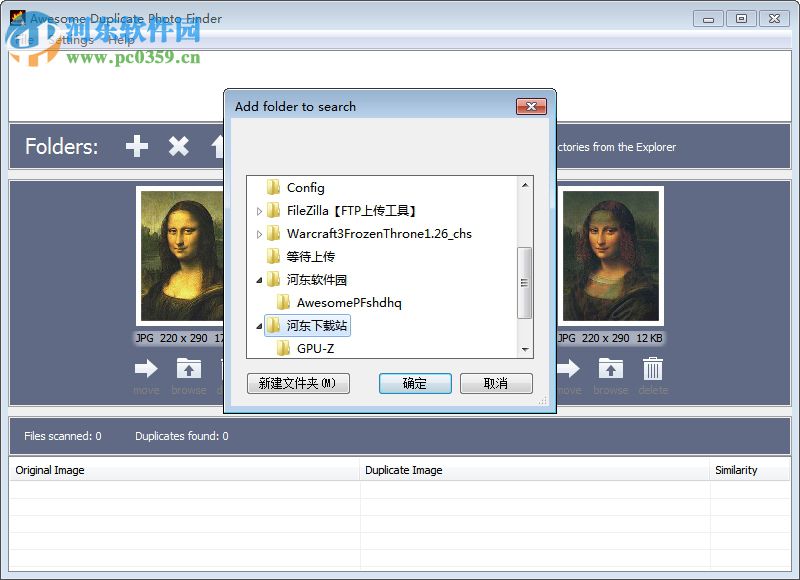Click the 取消 cancel button

click(496, 383)
